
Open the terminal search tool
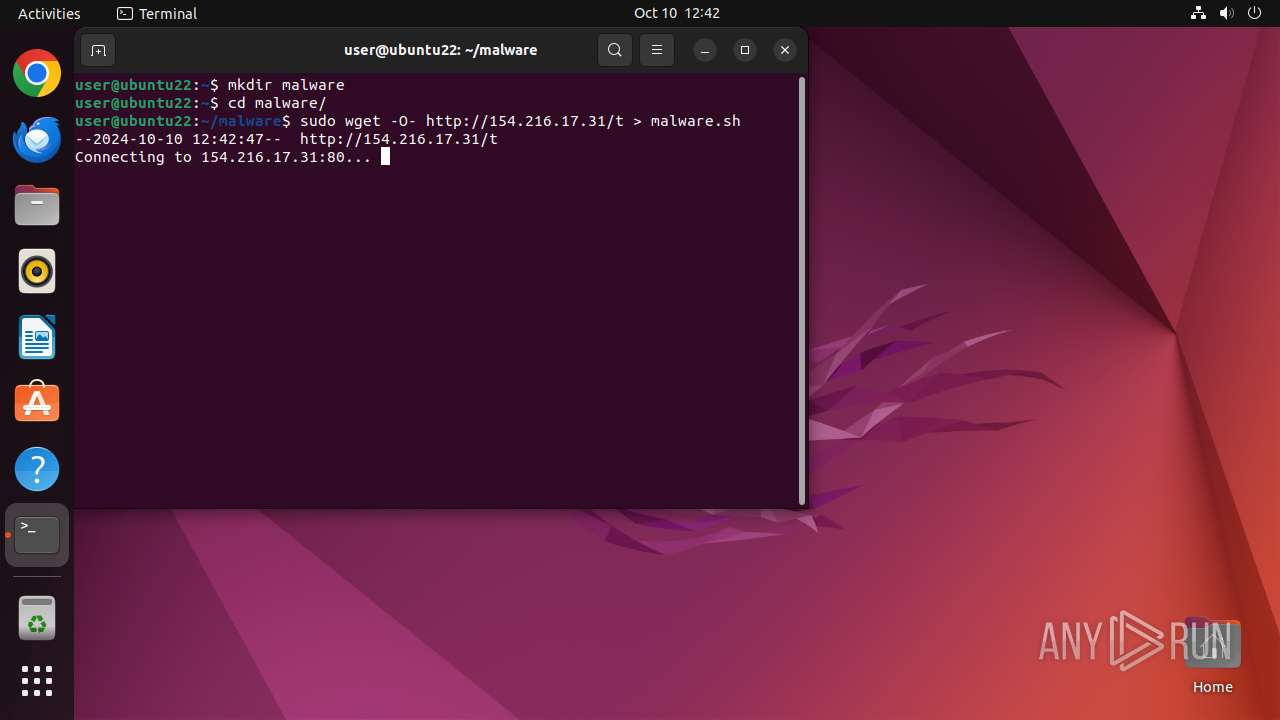(x=615, y=50)
